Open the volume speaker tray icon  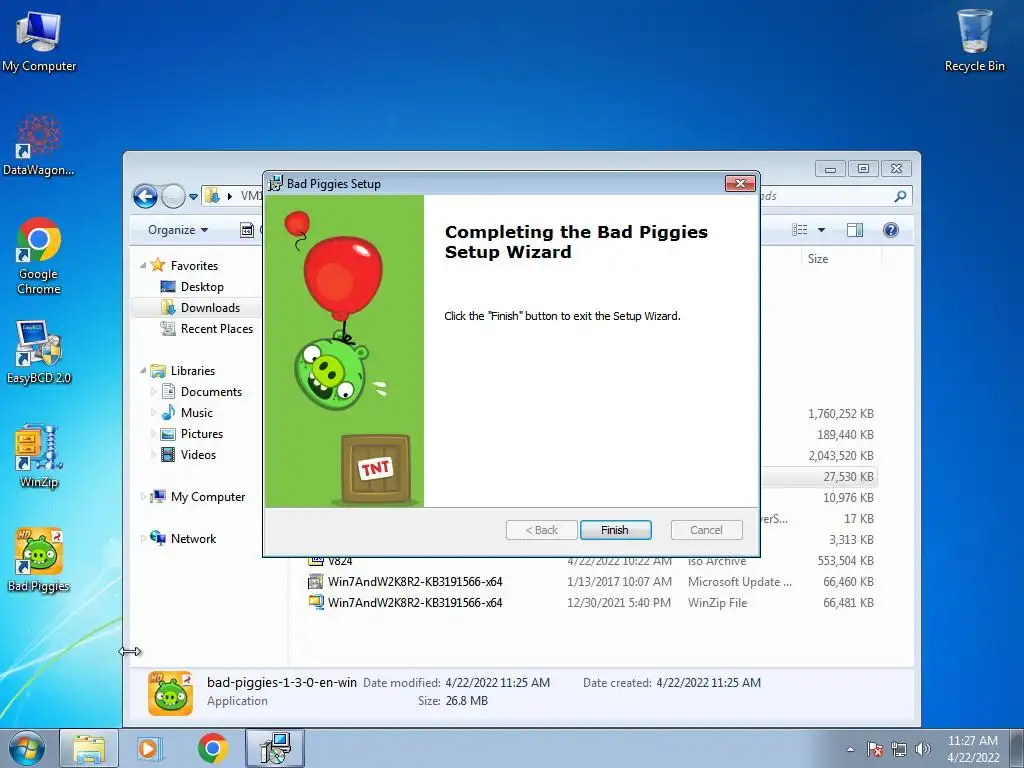[x=923, y=749]
